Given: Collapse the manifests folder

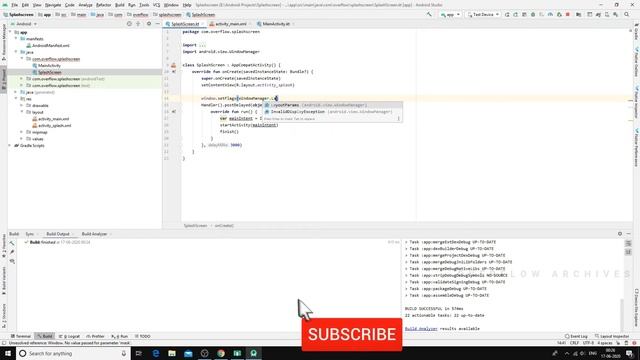Looking at the screenshot, I should 16,39.
